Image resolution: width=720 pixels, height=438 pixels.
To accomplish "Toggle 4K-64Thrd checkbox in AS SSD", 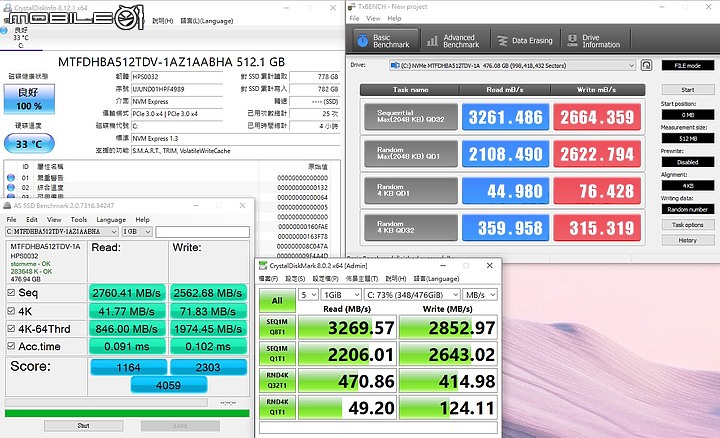I will tap(11, 328).
